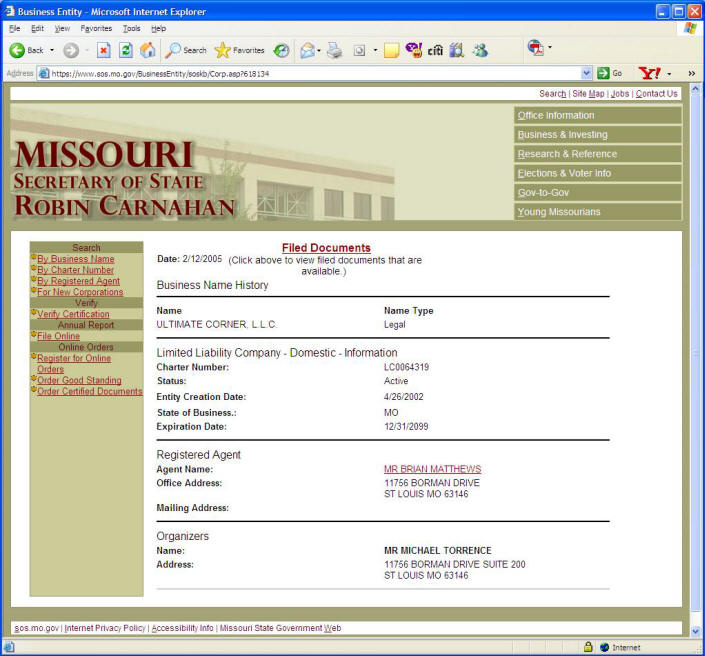705x656 pixels.
Task: Print the page with printer icon
Action: tap(334, 50)
